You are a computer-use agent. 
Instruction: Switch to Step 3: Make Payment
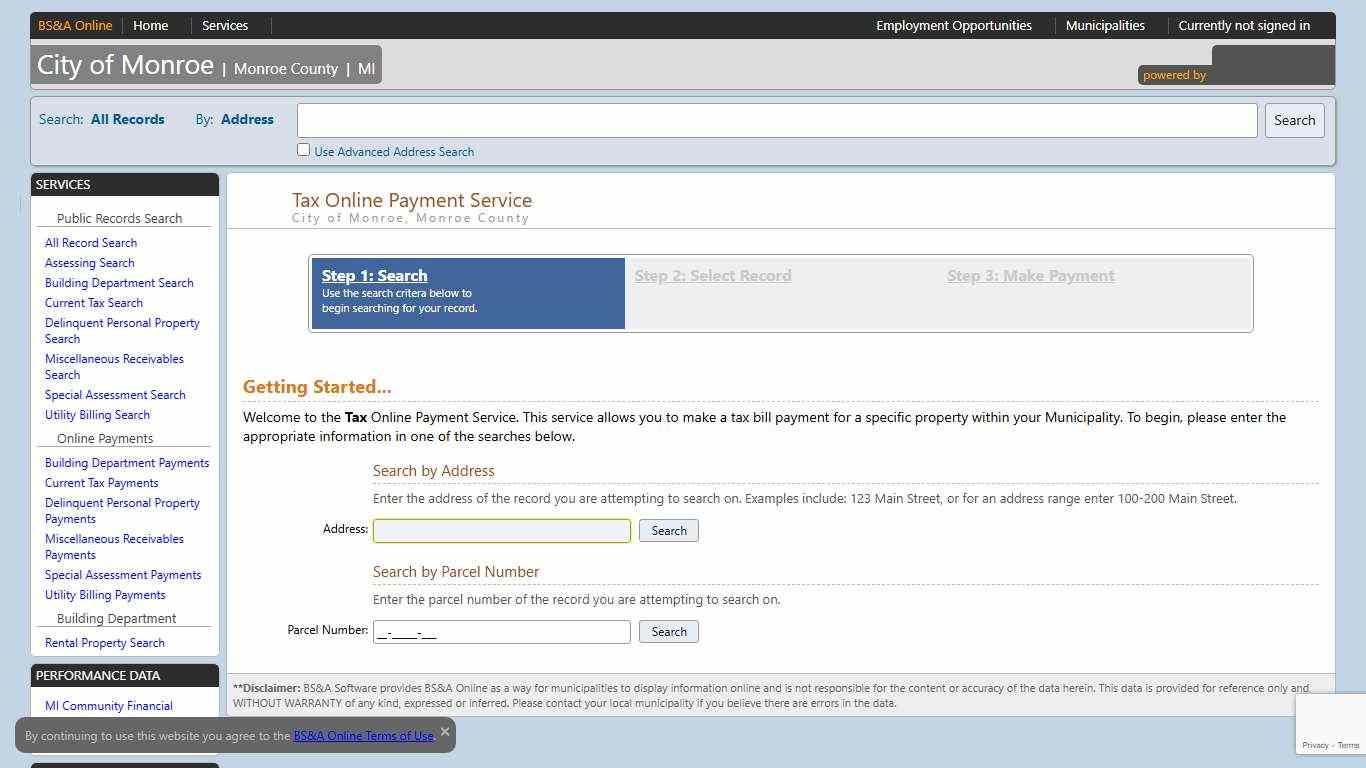tap(1030, 275)
